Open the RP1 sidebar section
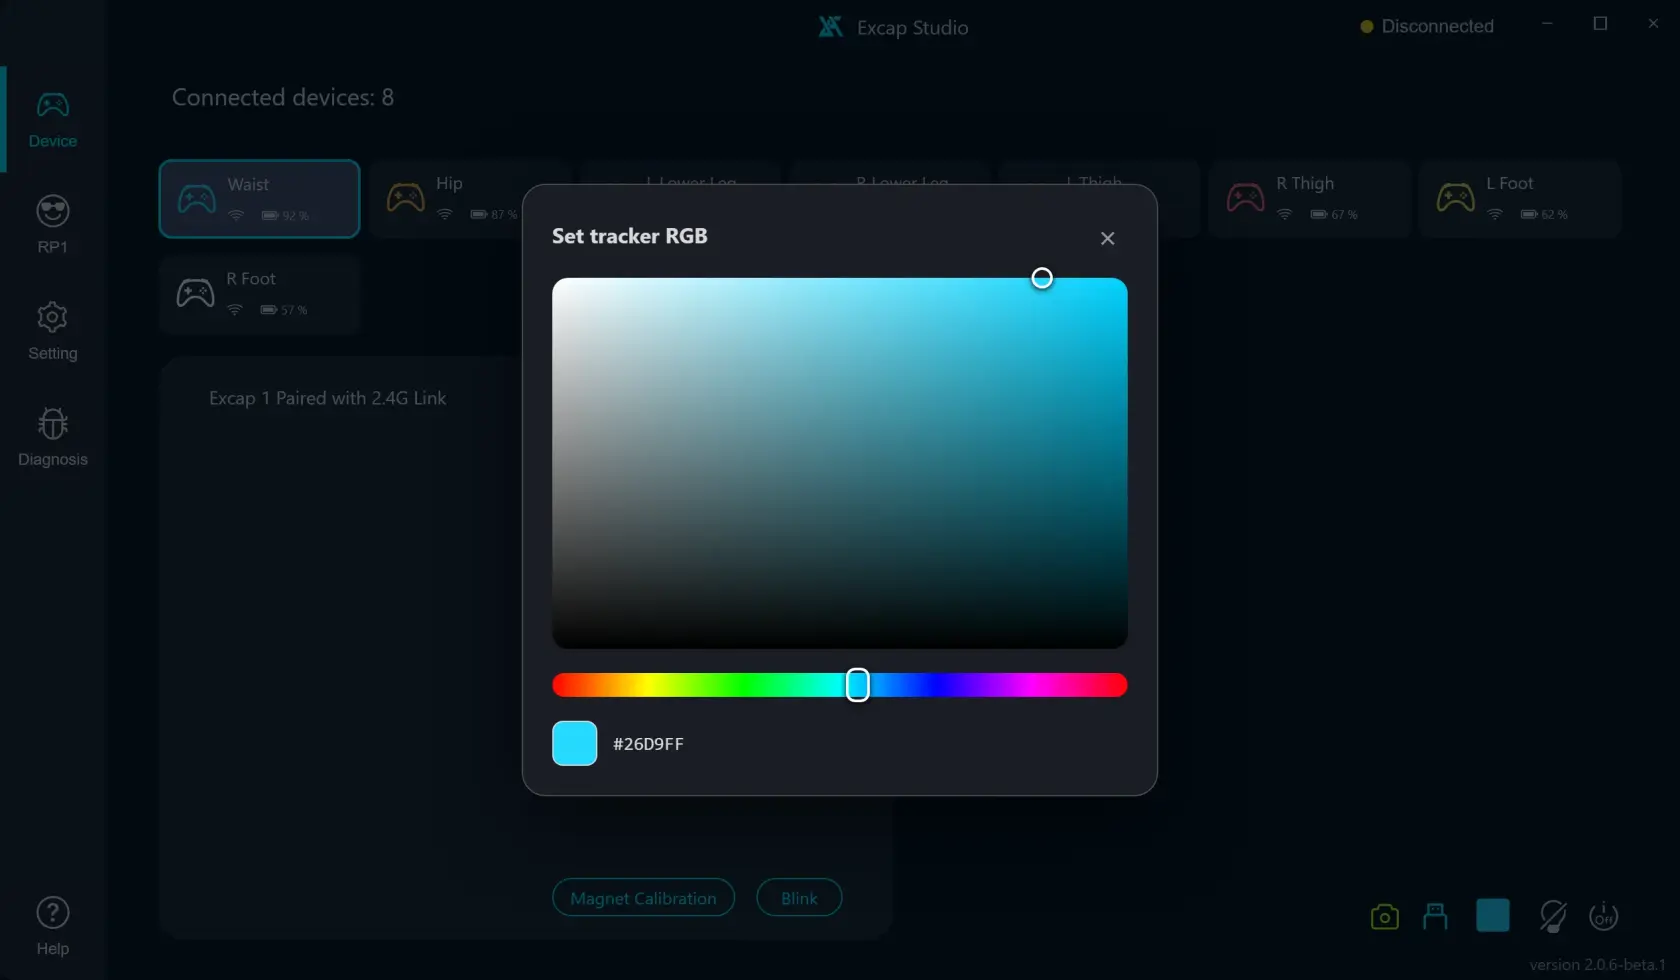This screenshot has height=980, width=1680. tap(52, 225)
